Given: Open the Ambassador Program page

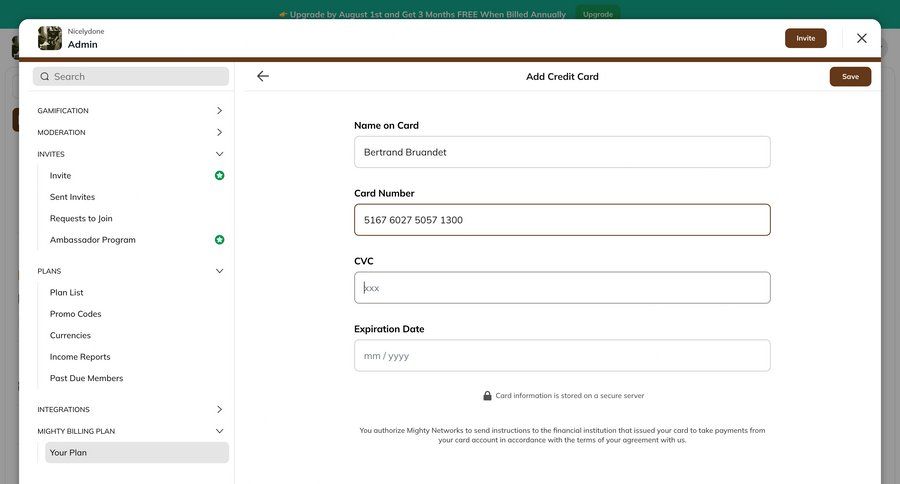Looking at the screenshot, I should click(92, 240).
